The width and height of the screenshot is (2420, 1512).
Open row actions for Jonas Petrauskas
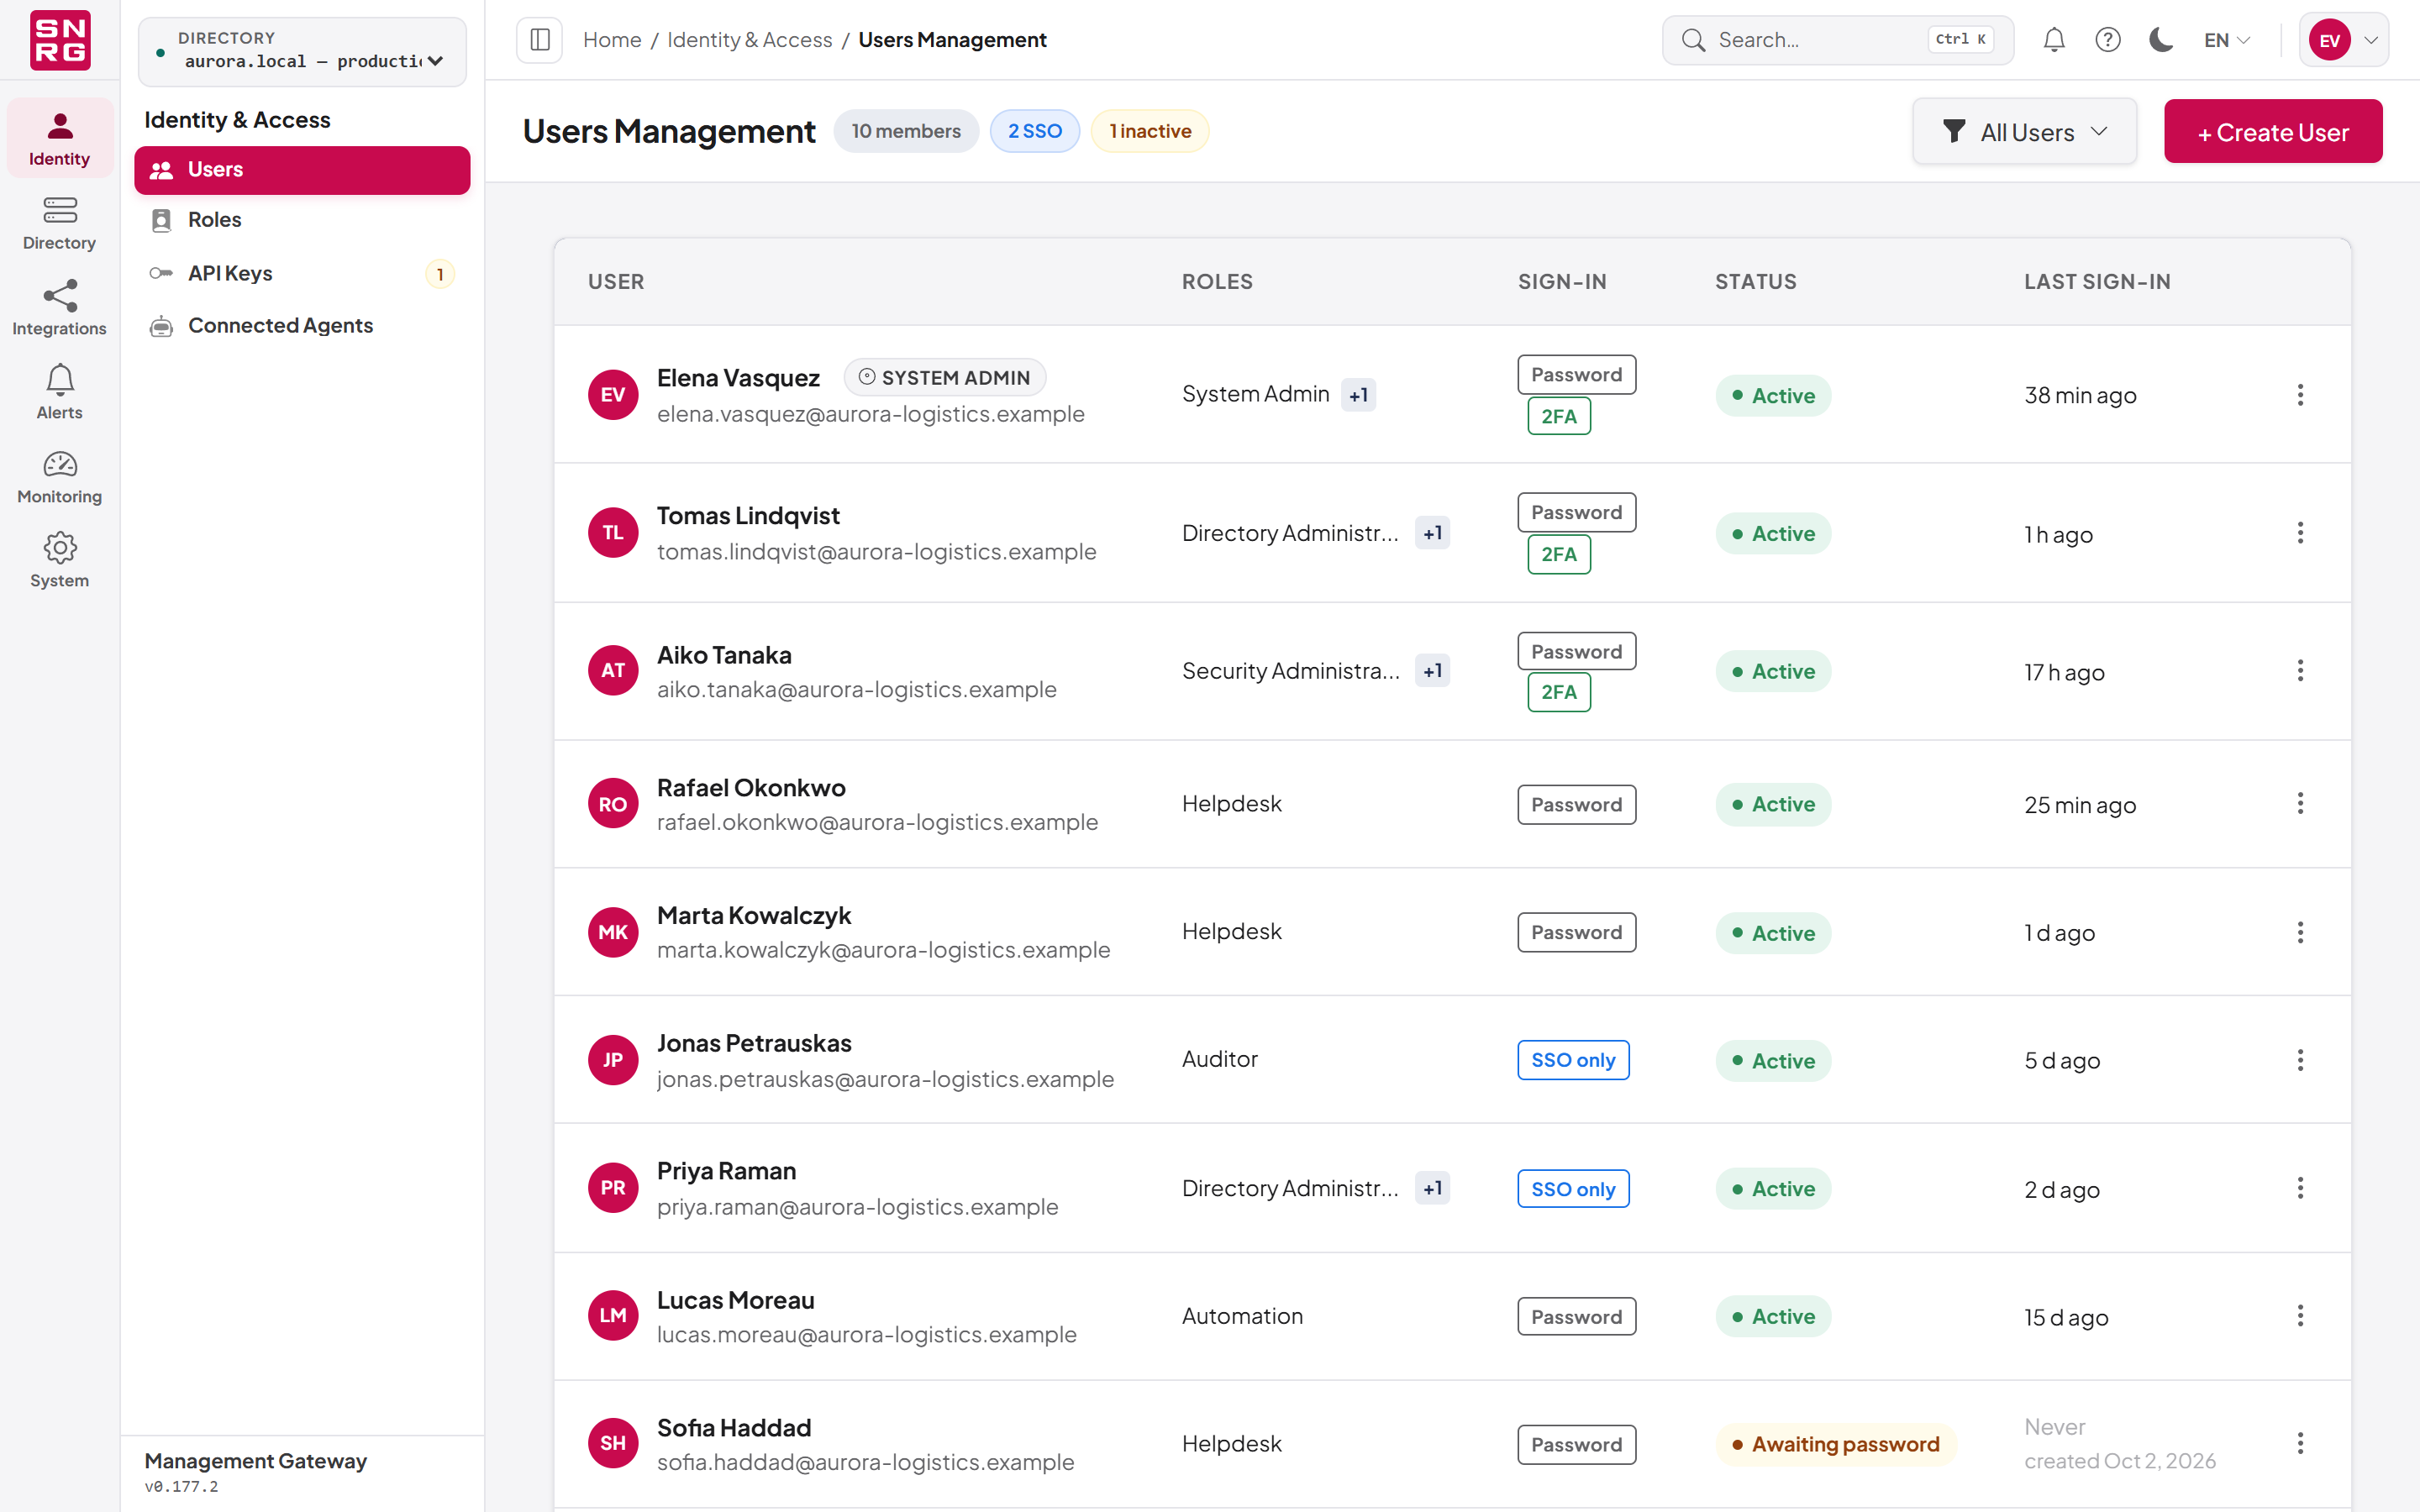2300,1060
